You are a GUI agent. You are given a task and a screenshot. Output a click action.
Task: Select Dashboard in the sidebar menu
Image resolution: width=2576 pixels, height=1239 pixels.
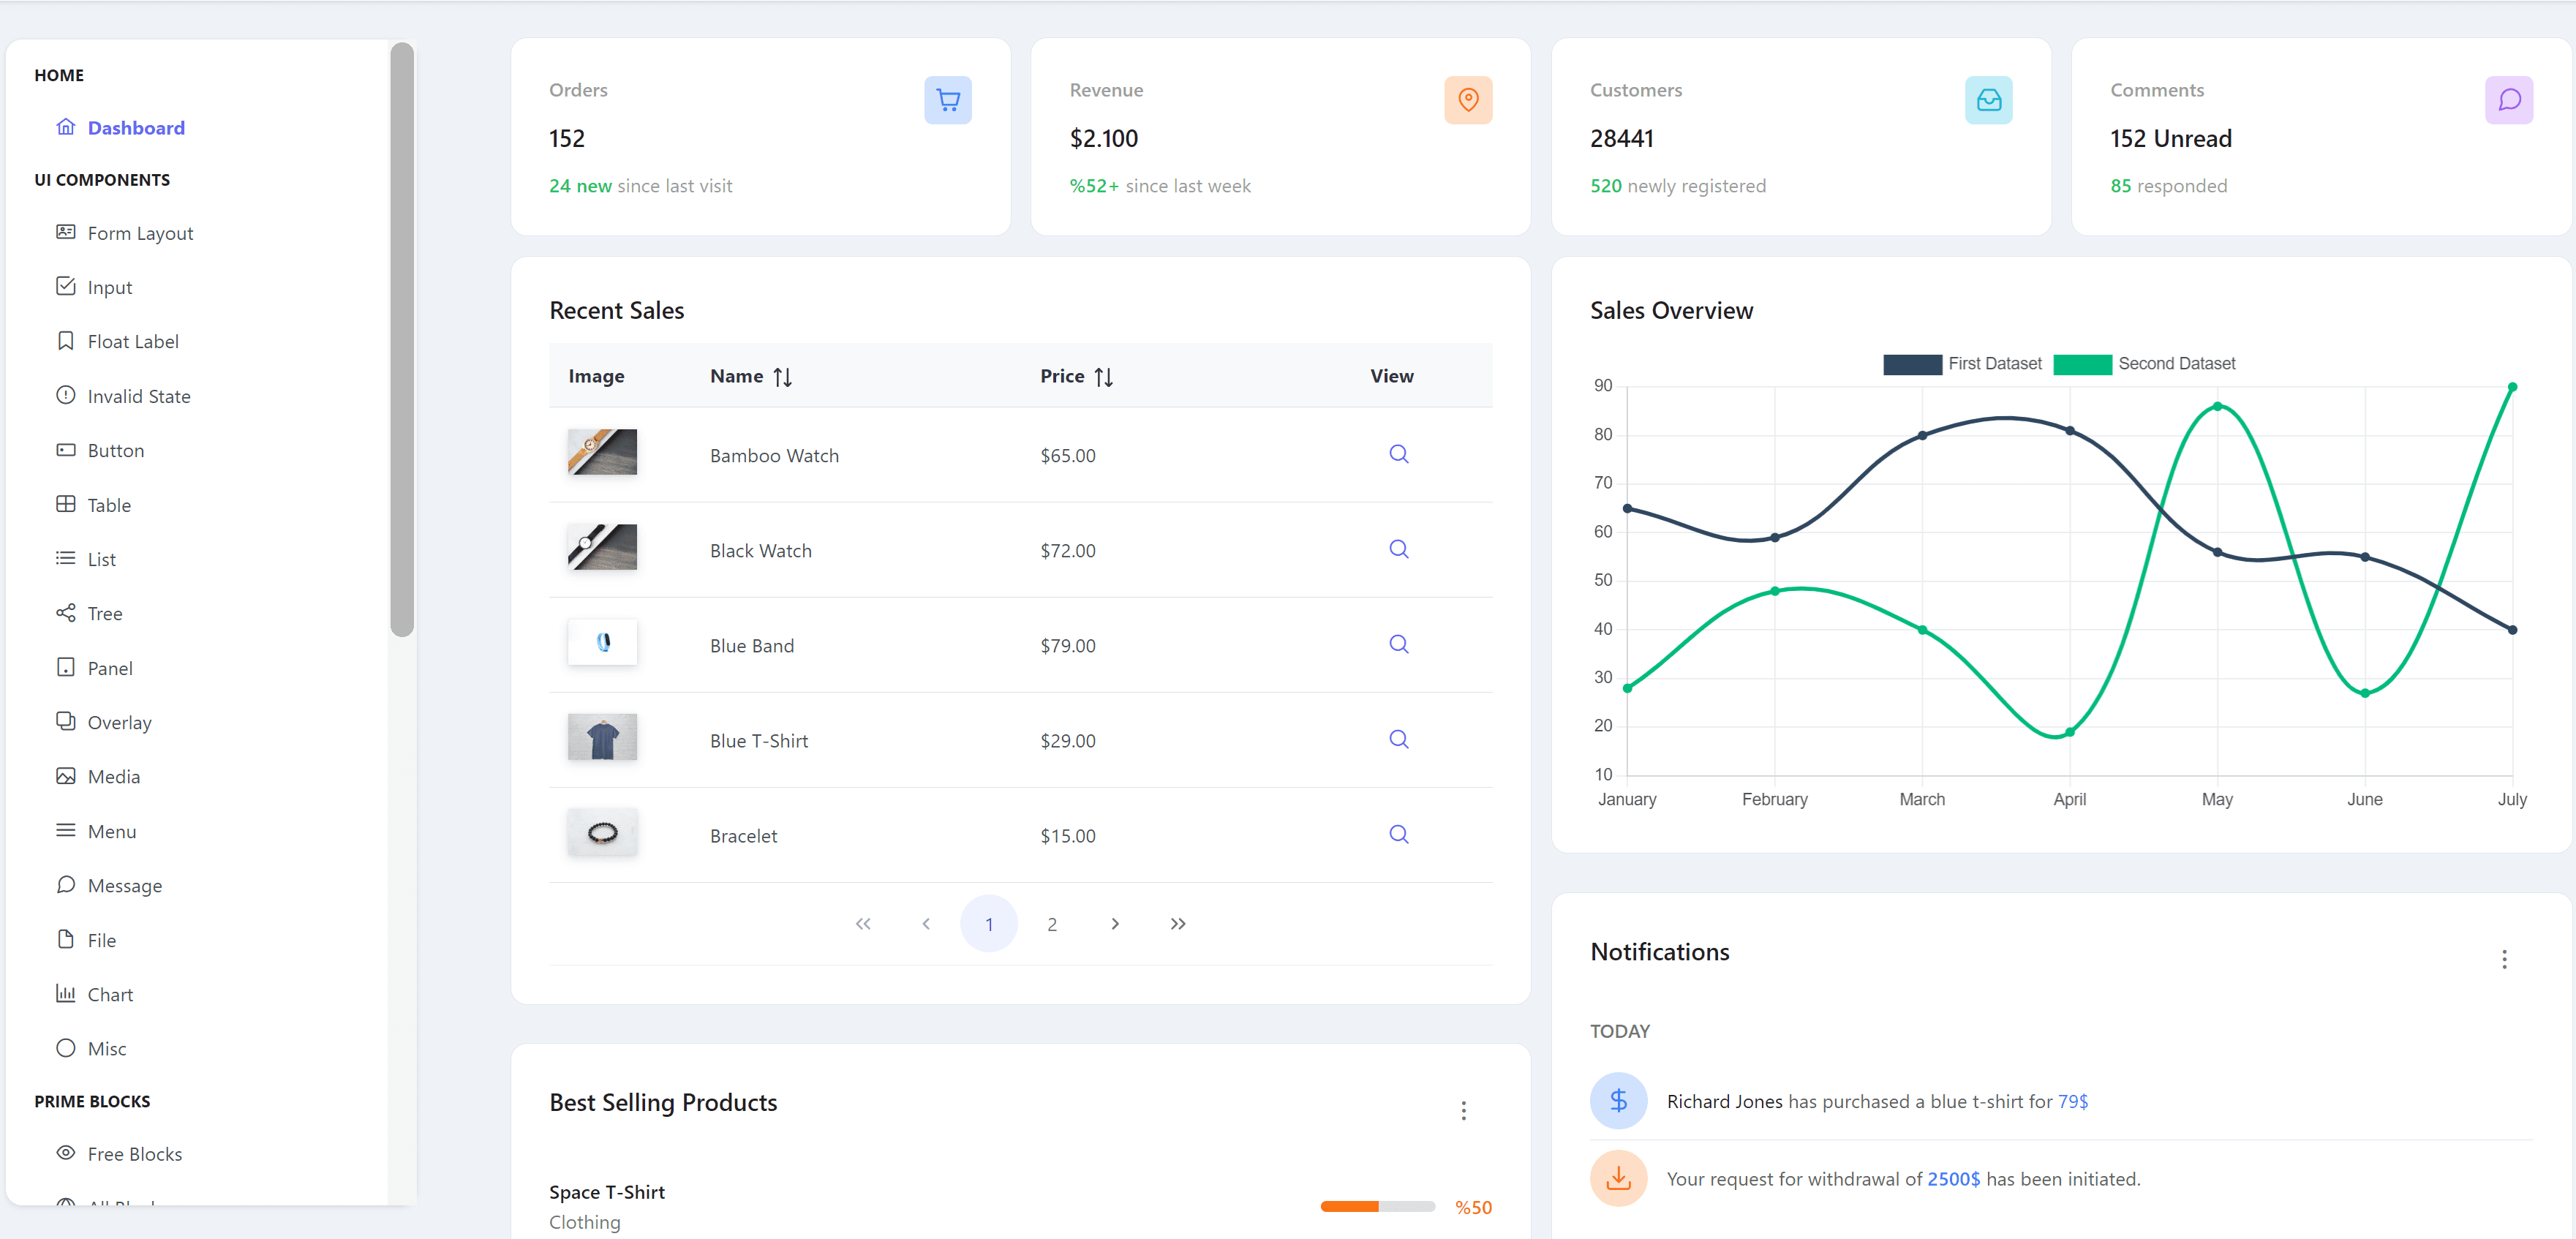pos(137,127)
